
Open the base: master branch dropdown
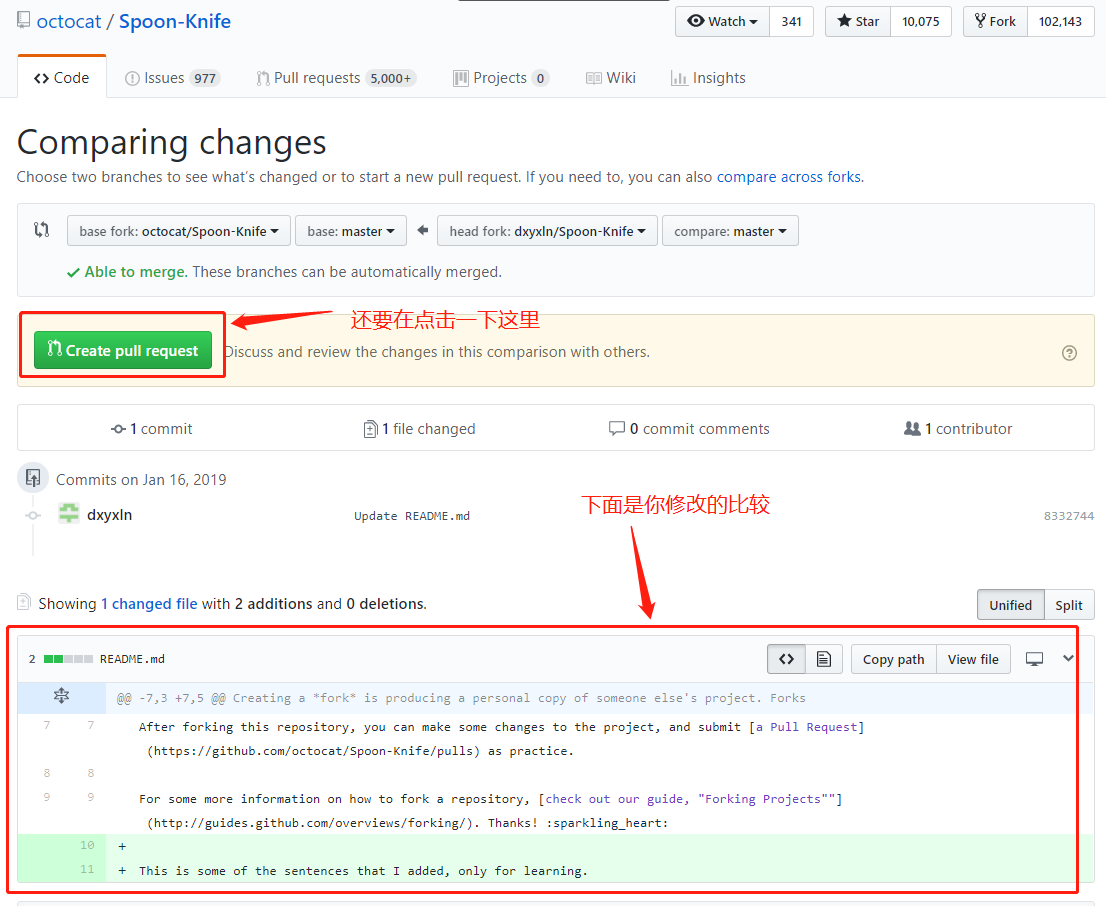click(x=350, y=230)
